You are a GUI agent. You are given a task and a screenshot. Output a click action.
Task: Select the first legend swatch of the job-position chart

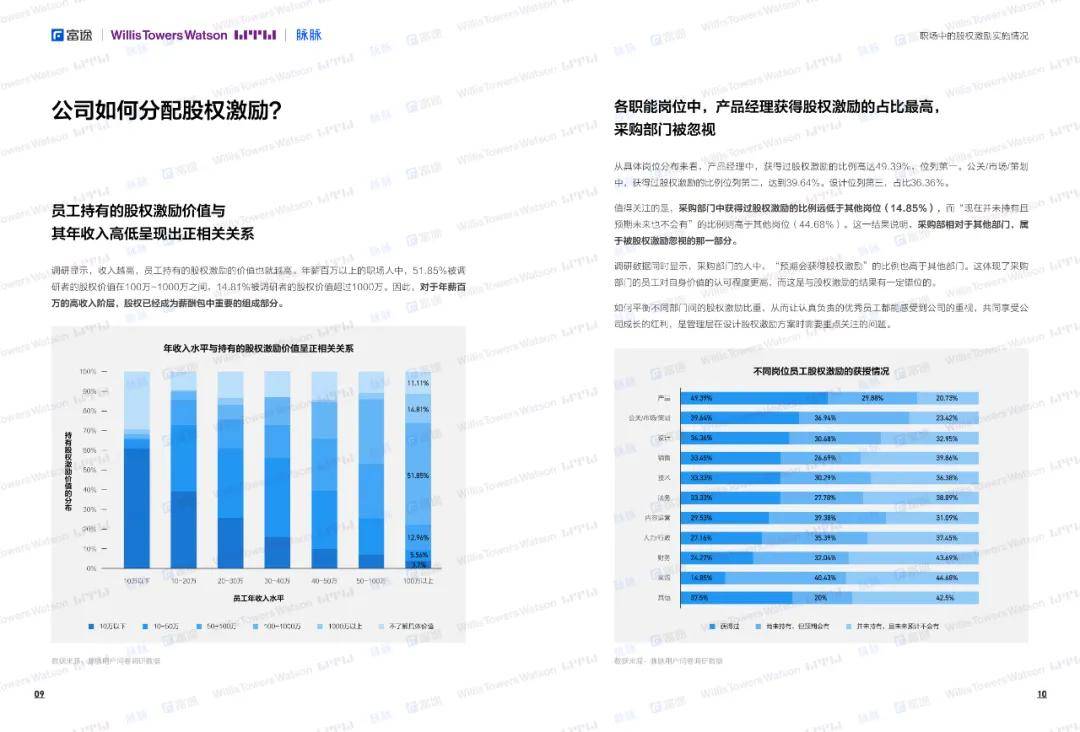click(712, 627)
